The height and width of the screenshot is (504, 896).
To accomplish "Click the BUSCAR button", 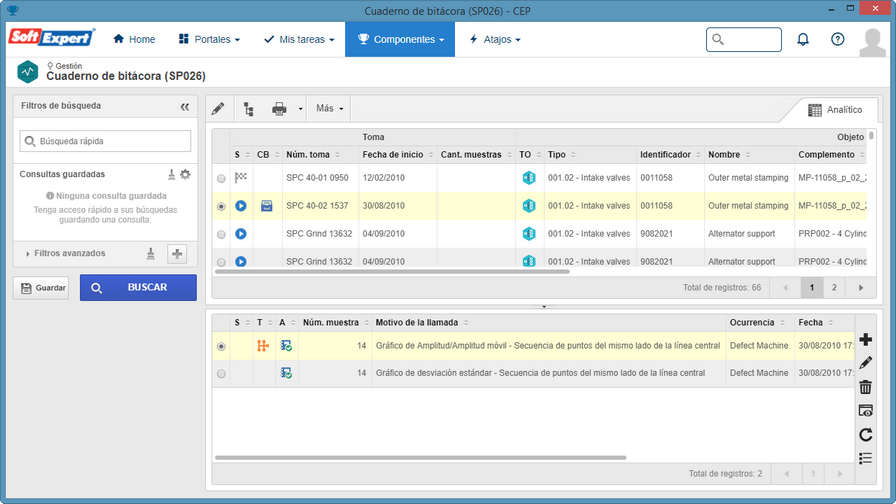I will coord(138,287).
